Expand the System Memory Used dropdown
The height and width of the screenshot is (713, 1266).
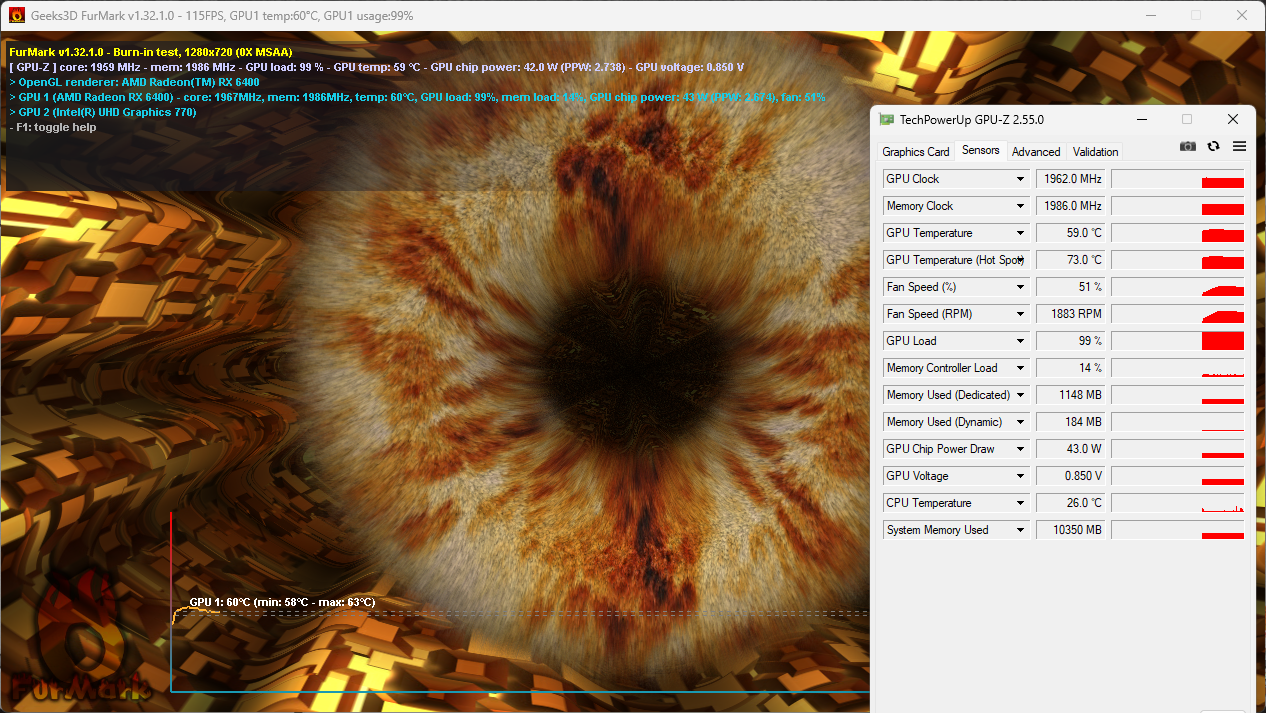[1020, 530]
